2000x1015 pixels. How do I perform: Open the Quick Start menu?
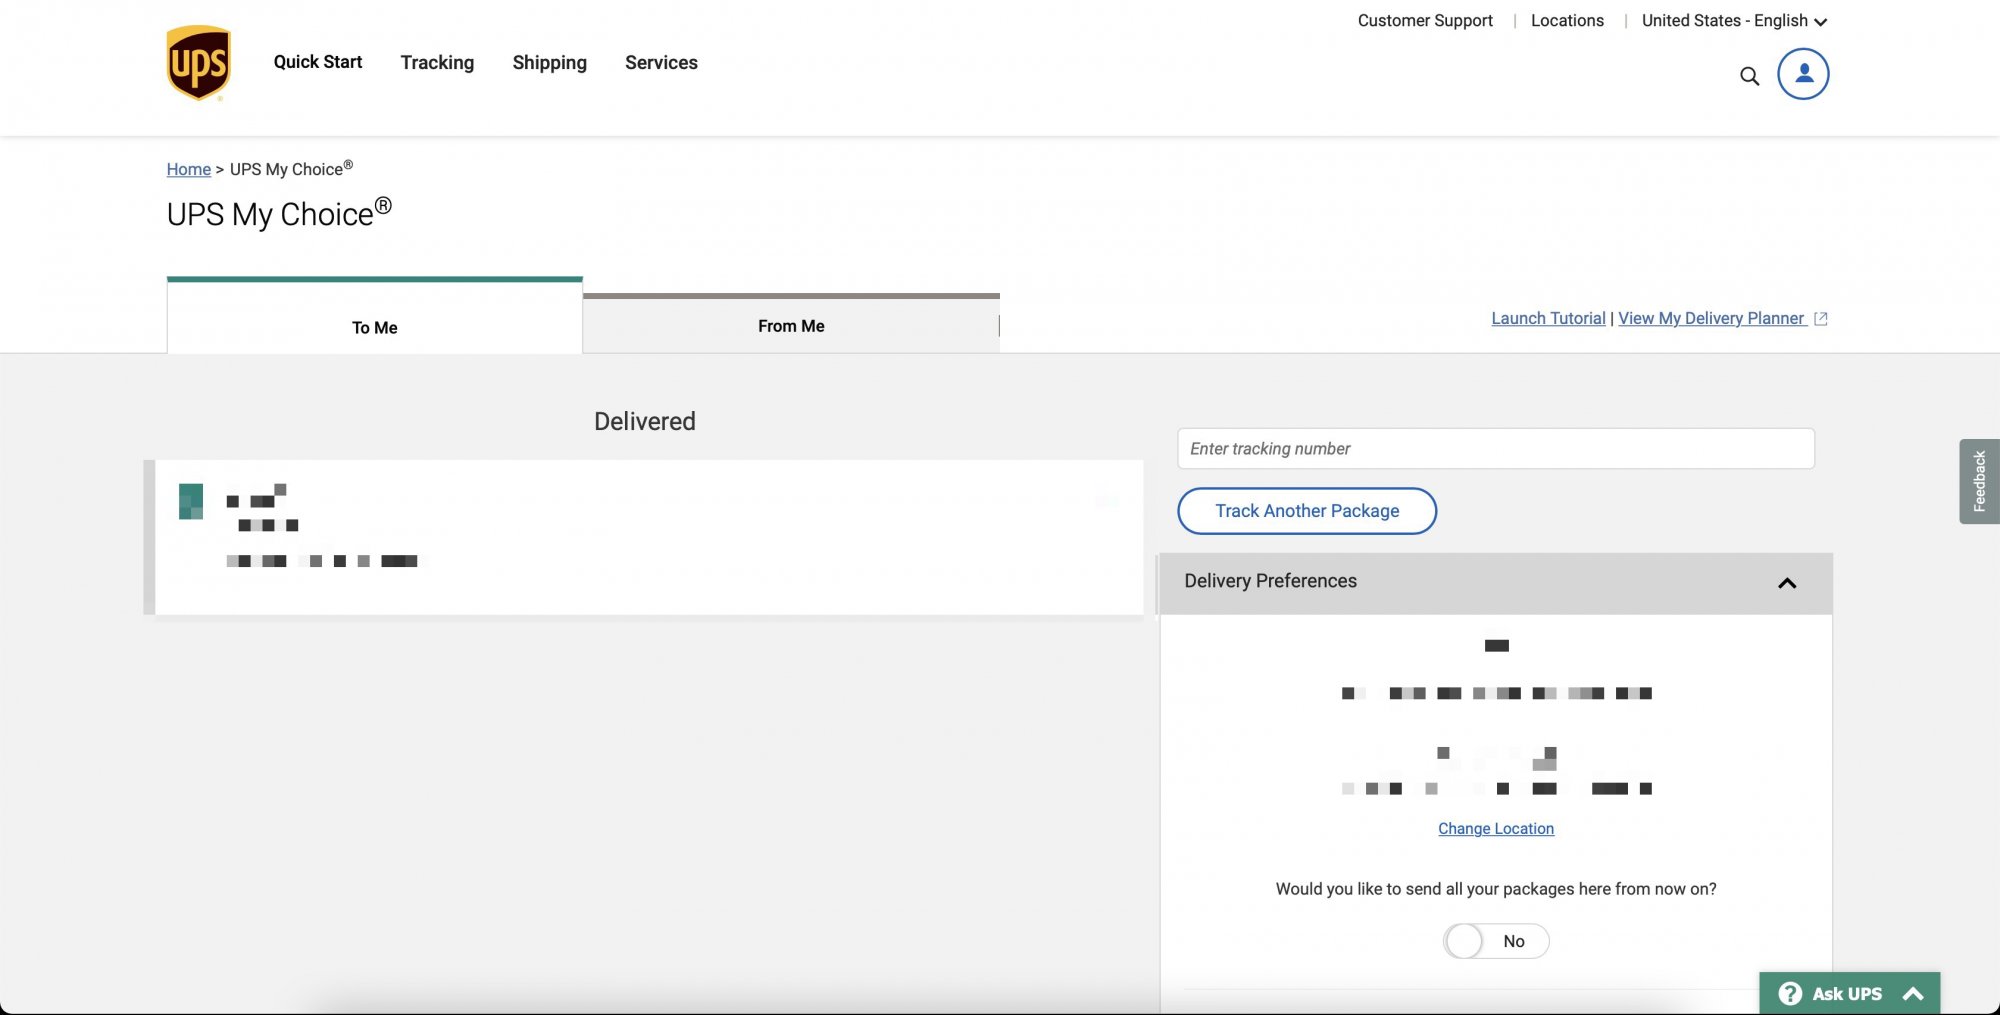318,62
